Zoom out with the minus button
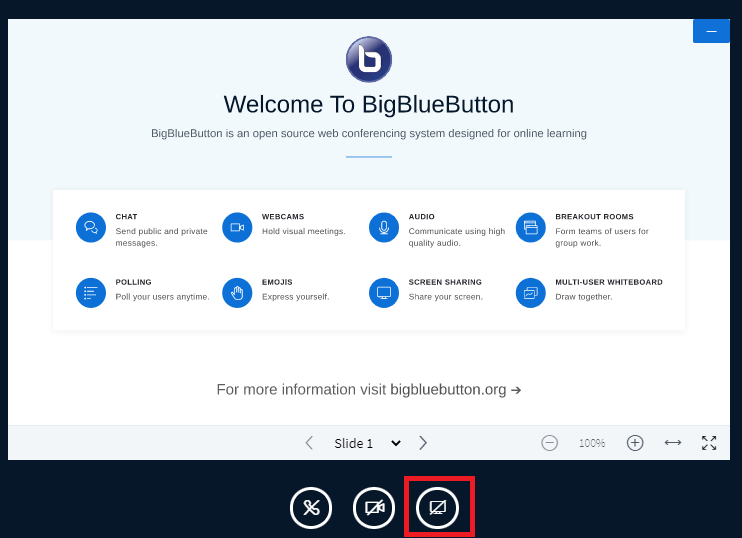 (x=549, y=443)
